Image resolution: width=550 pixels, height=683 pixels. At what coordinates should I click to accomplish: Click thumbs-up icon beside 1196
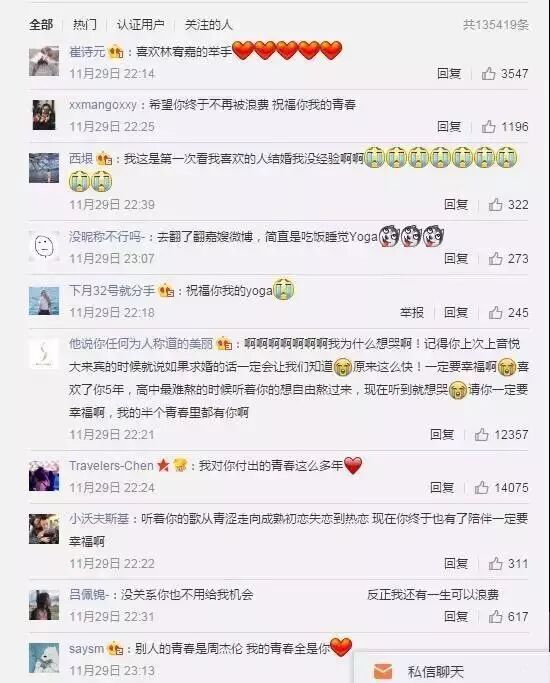click(488, 127)
